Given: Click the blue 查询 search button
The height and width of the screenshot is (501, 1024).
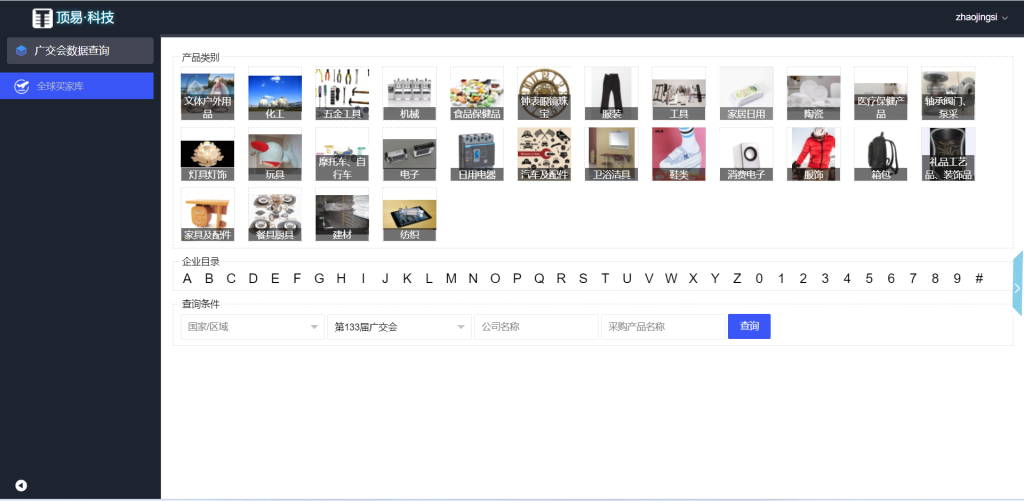Looking at the screenshot, I should pyautogui.click(x=749, y=327).
